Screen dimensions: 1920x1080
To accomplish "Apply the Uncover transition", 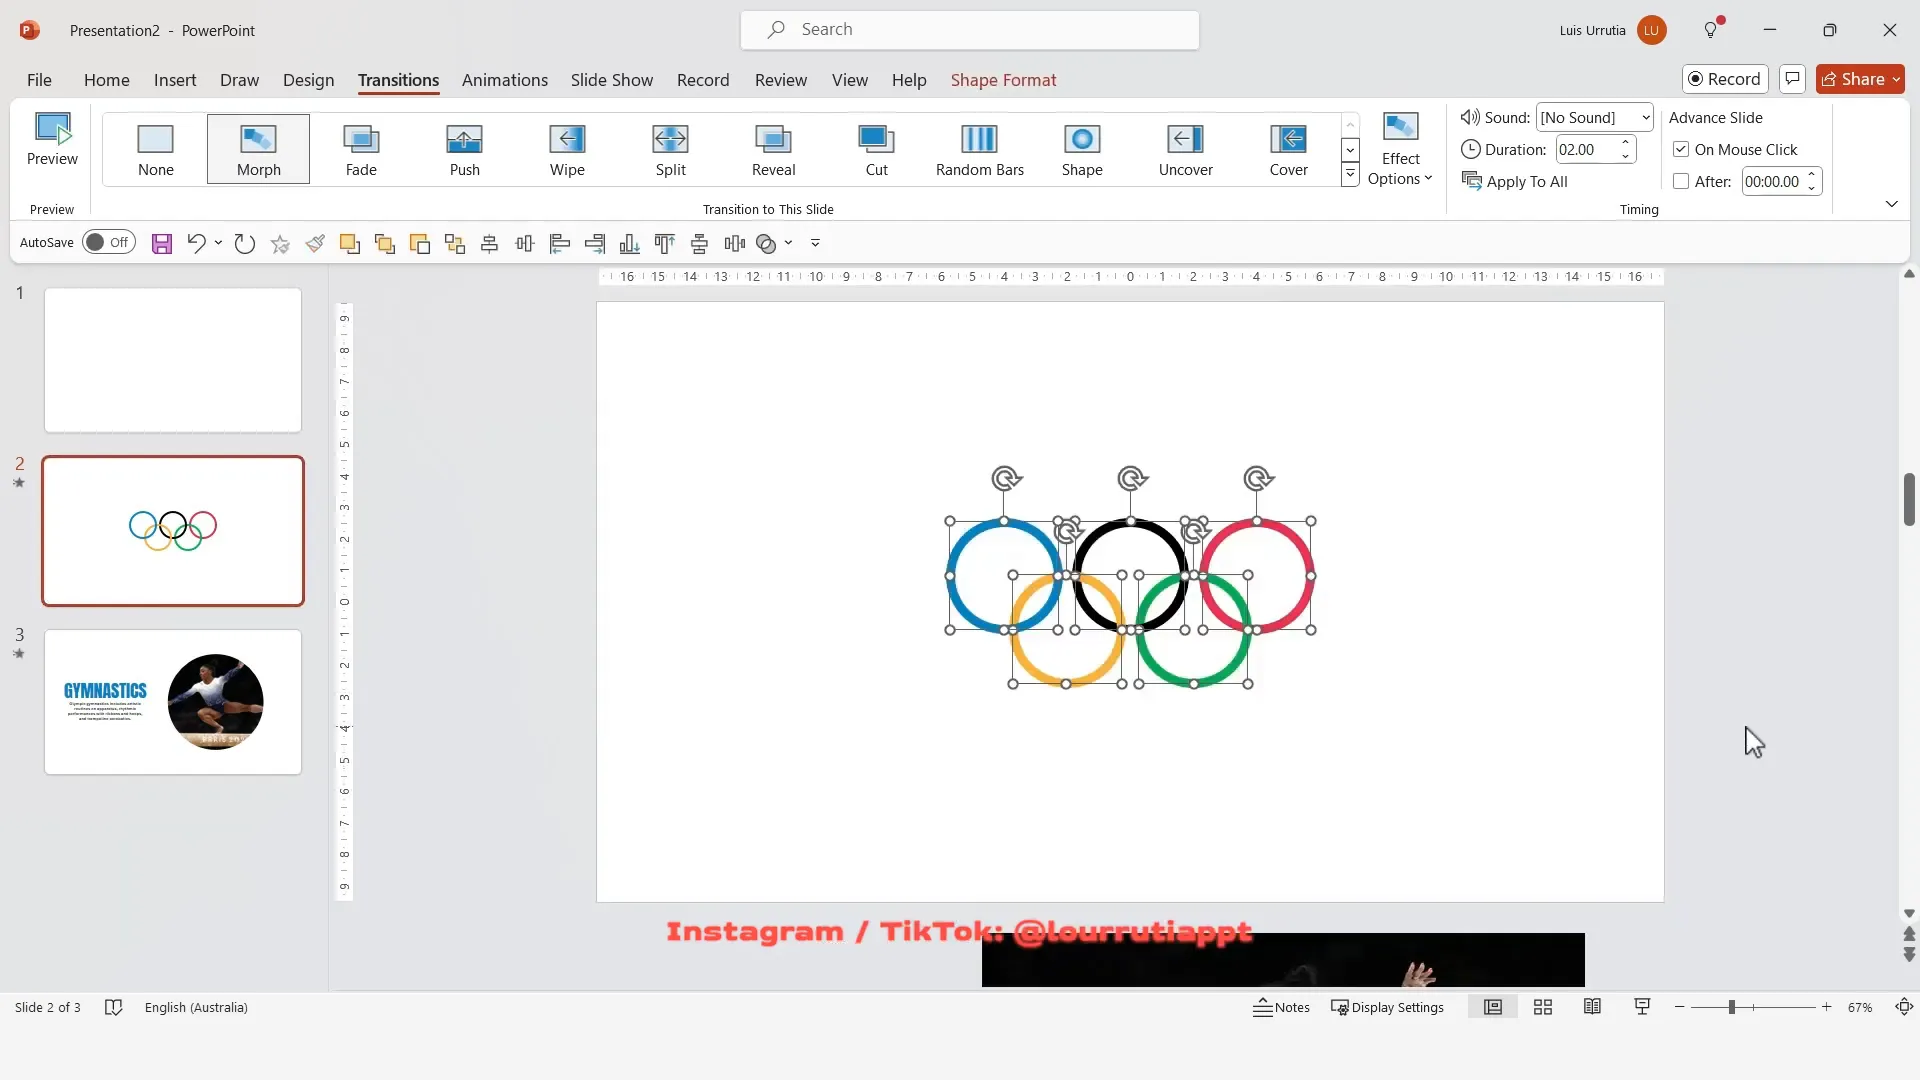I will [x=1185, y=149].
